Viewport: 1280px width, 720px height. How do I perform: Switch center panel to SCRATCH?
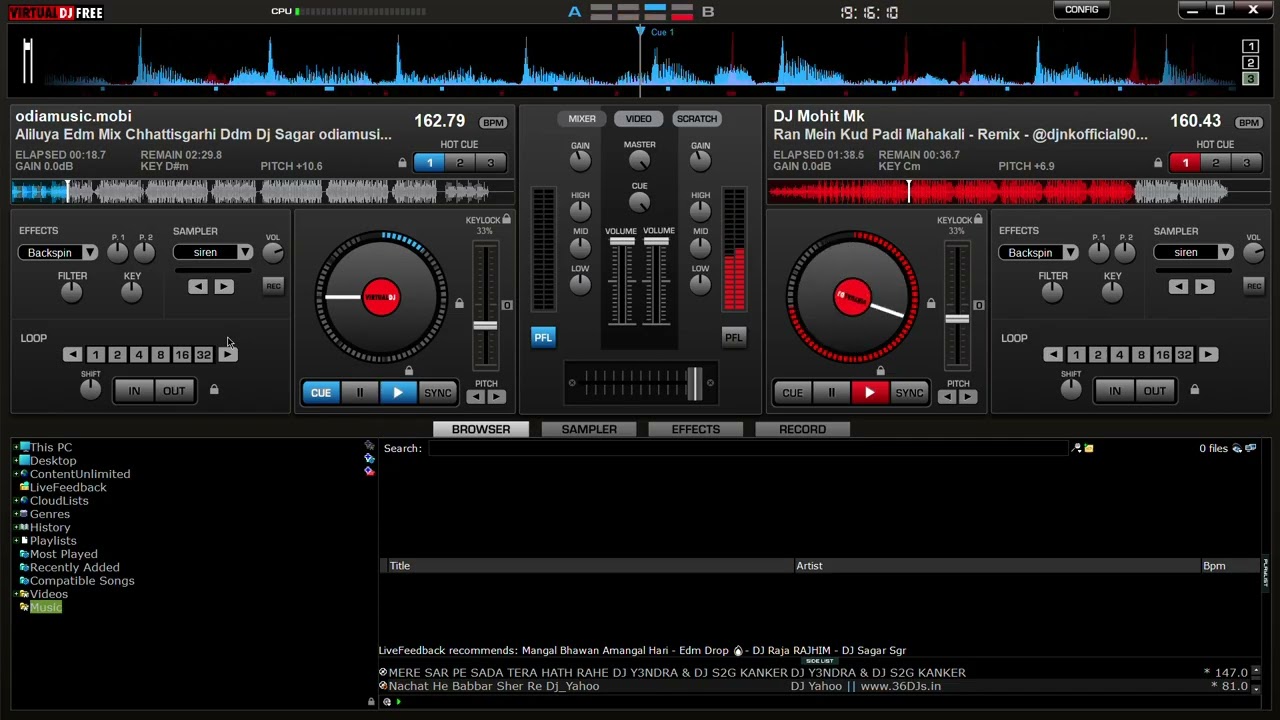697,119
